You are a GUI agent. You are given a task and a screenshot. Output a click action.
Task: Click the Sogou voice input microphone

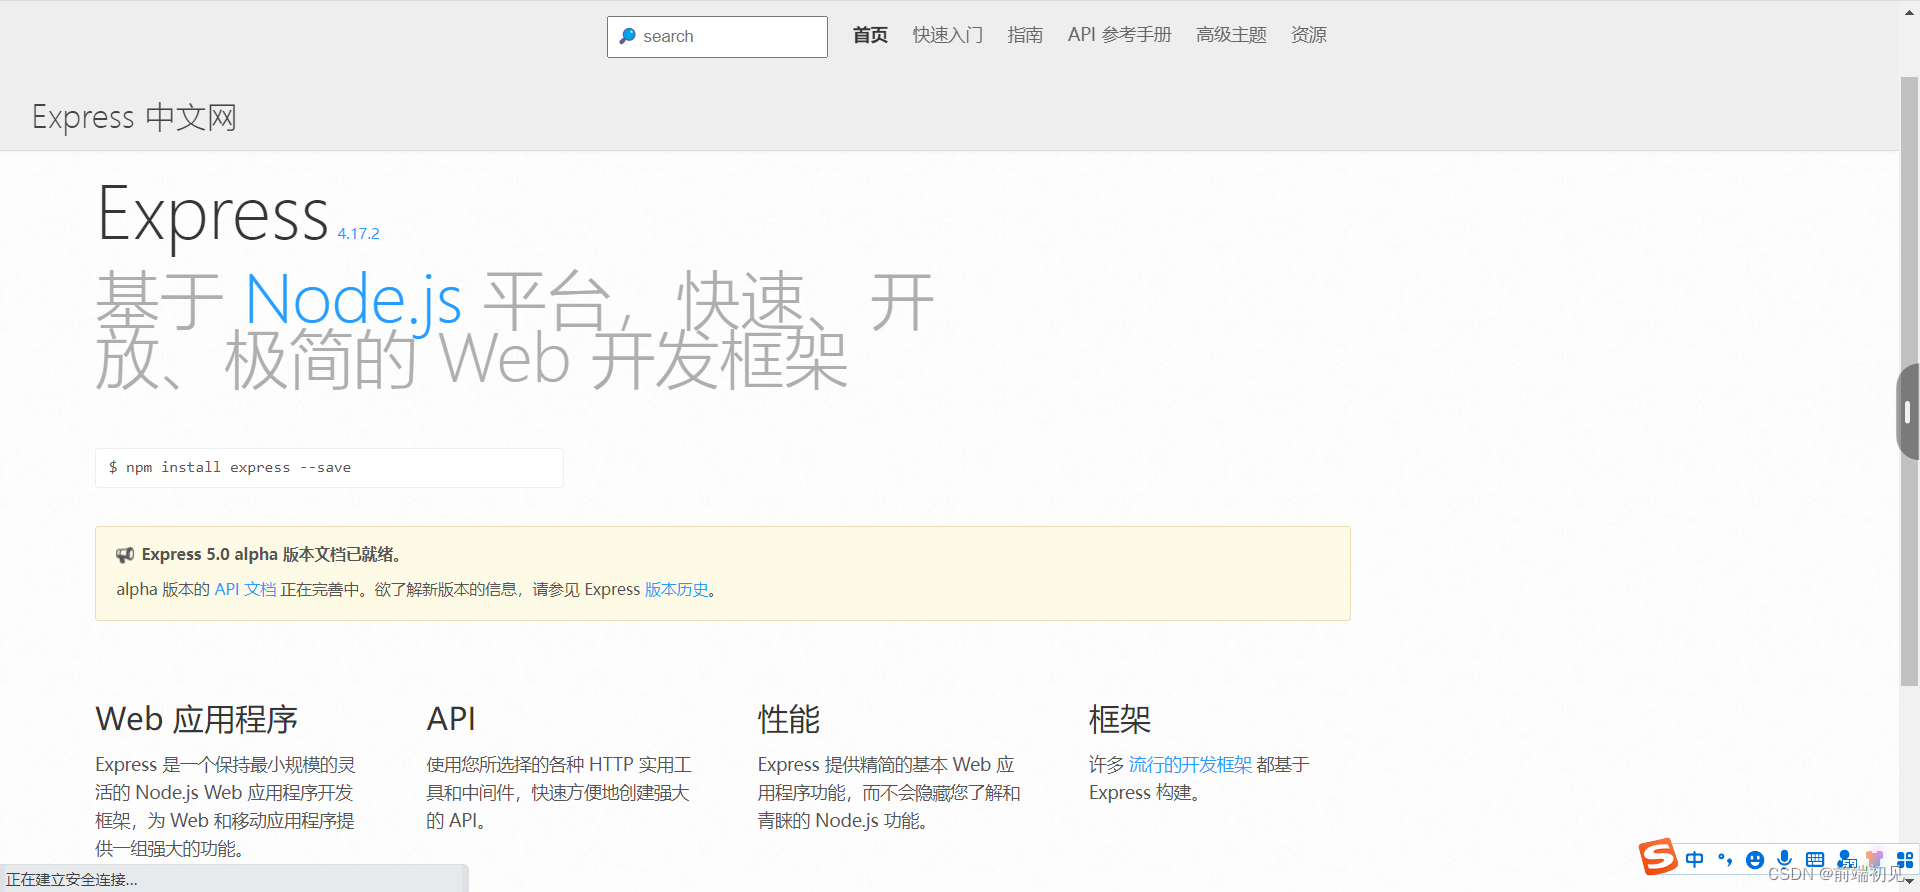(1784, 859)
